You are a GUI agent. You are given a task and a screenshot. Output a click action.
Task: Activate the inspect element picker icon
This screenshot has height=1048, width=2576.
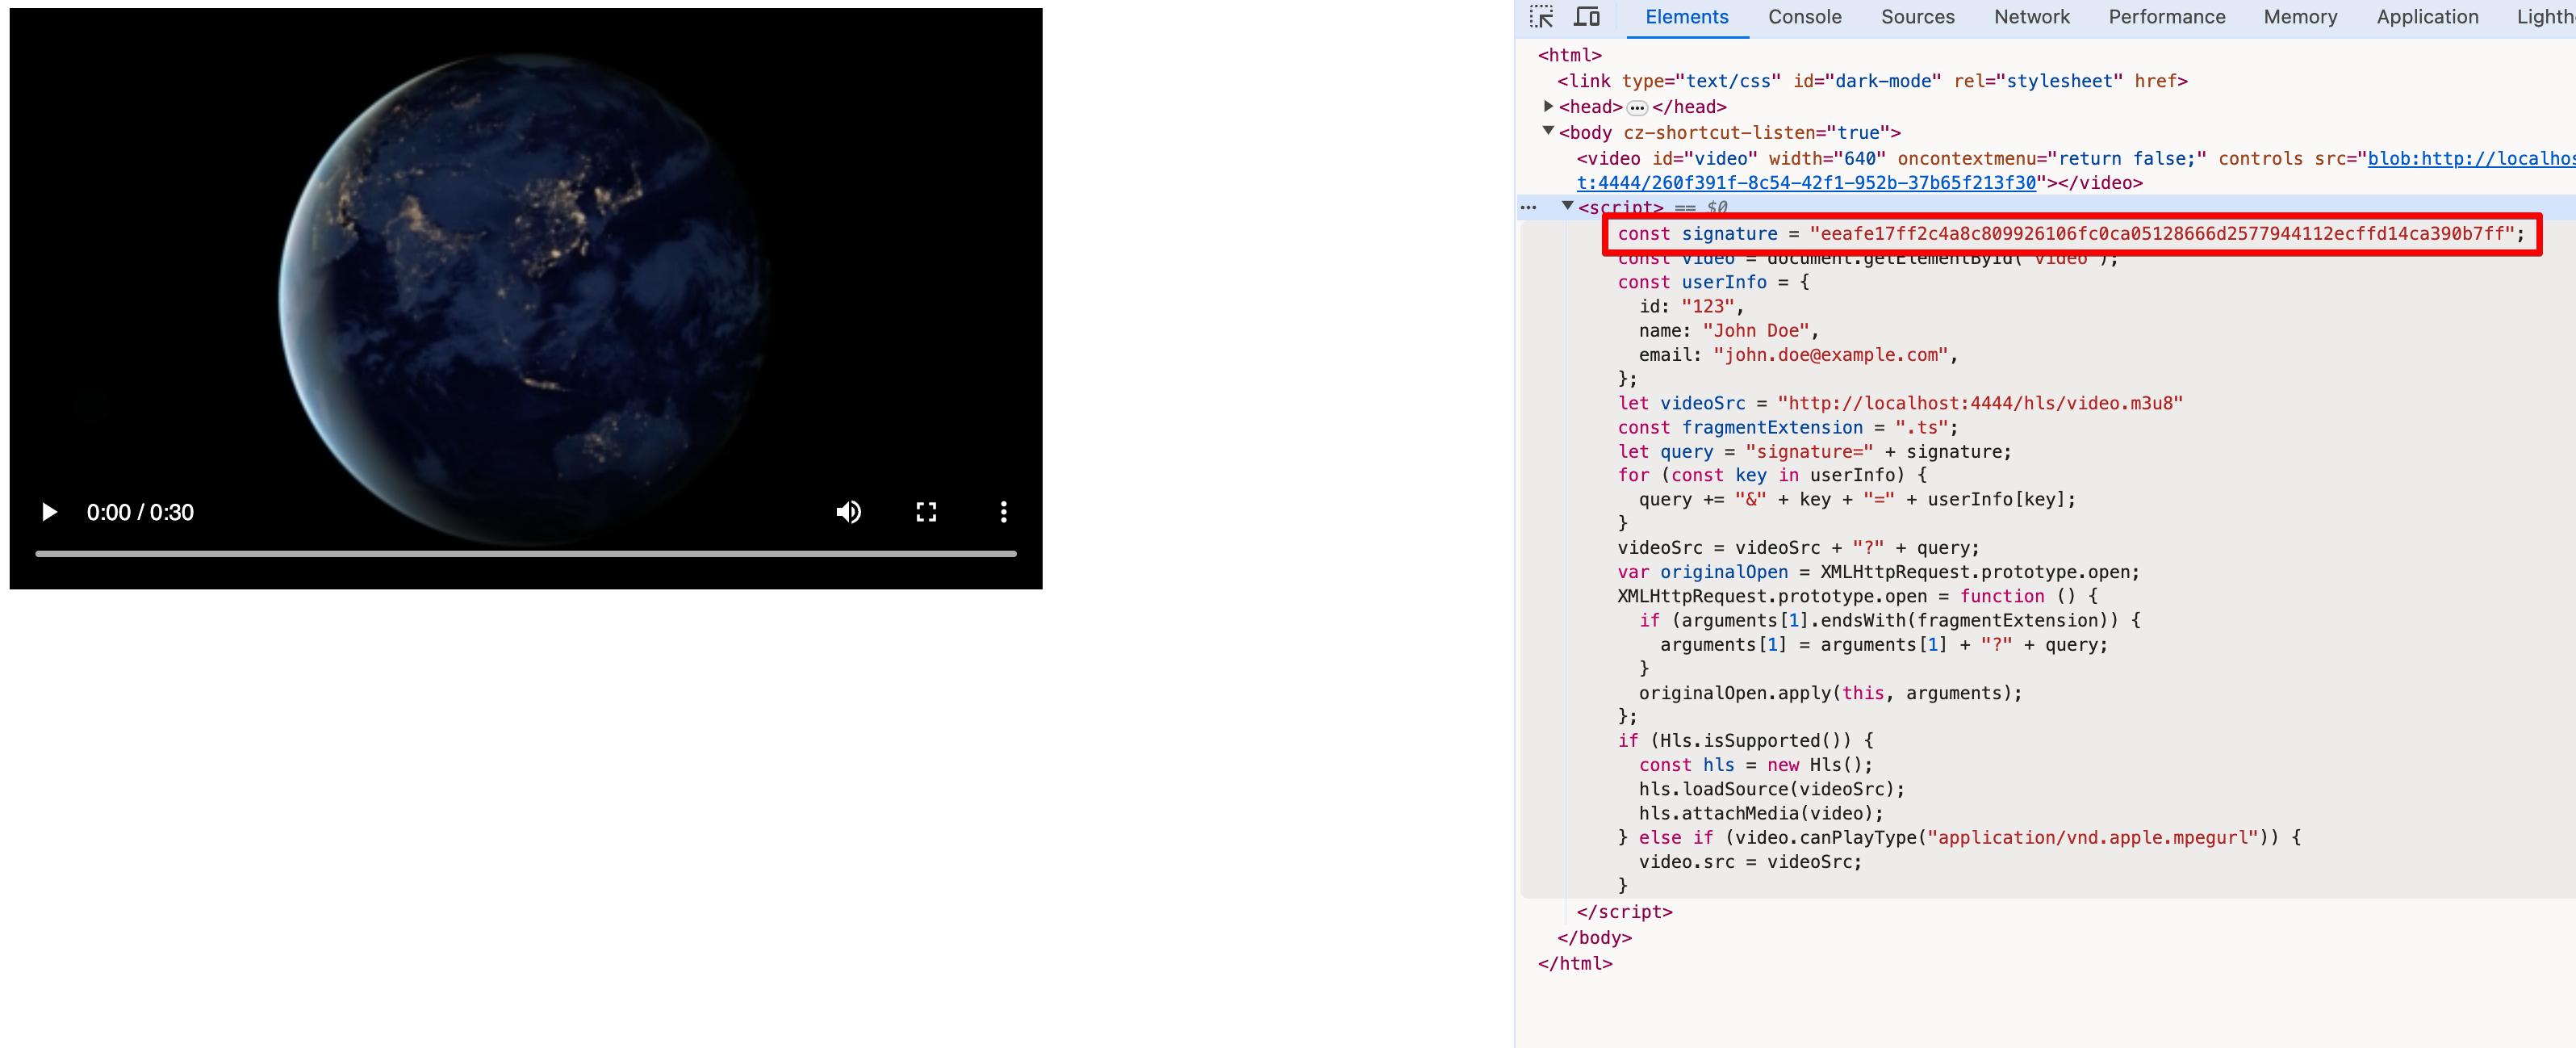coord(1541,17)
